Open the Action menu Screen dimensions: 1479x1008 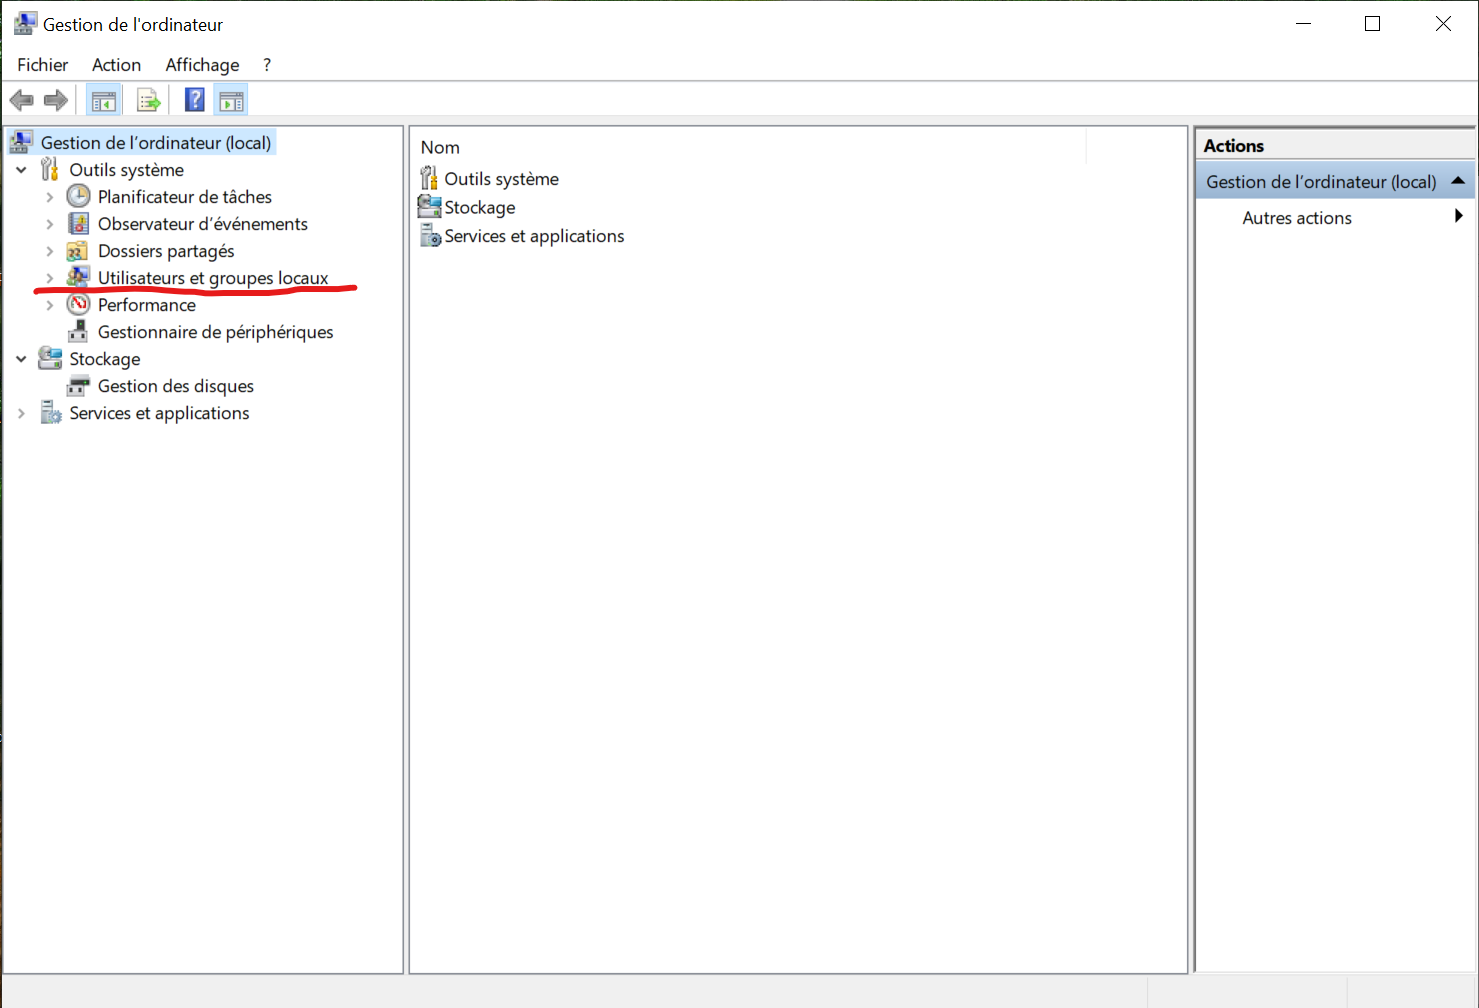coord(117,65)
